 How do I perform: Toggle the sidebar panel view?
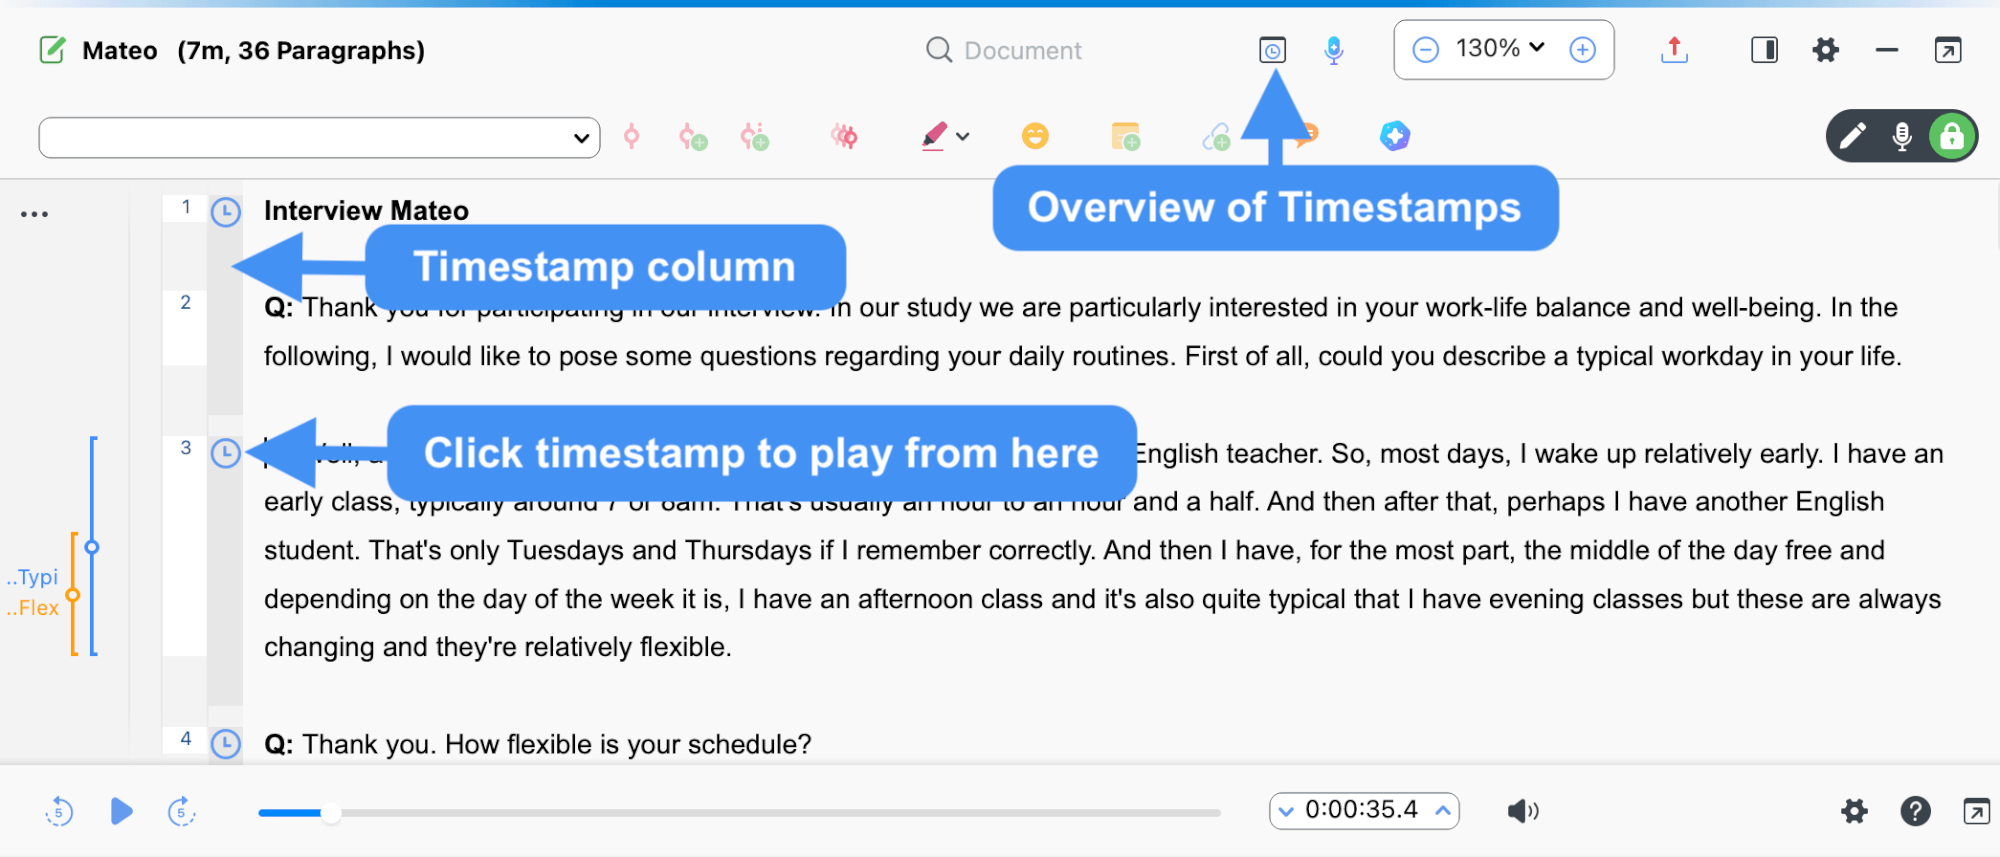tap(1765, 50)
